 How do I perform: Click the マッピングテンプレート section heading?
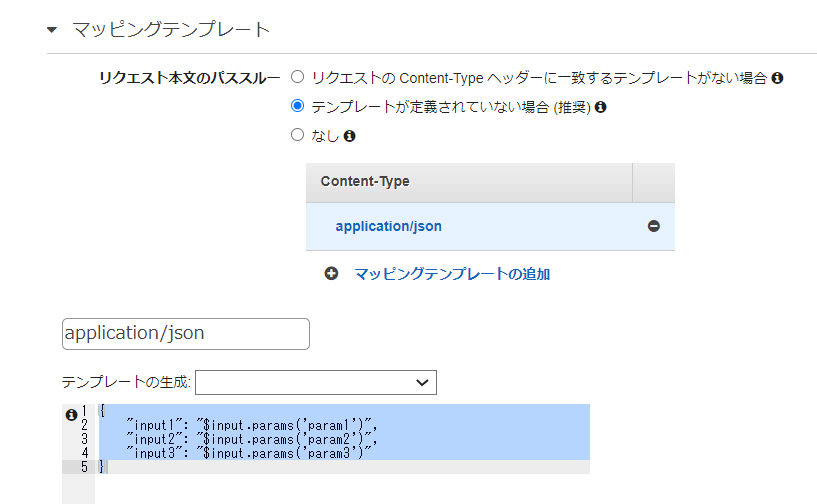point(171,30)
